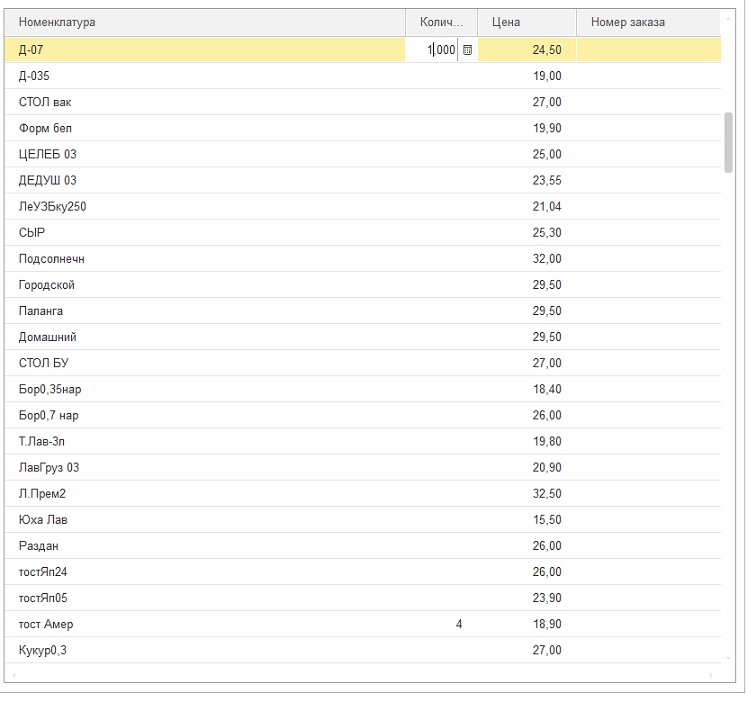Click the Колич... column header
756x702 pixels.
click(441, 22)
